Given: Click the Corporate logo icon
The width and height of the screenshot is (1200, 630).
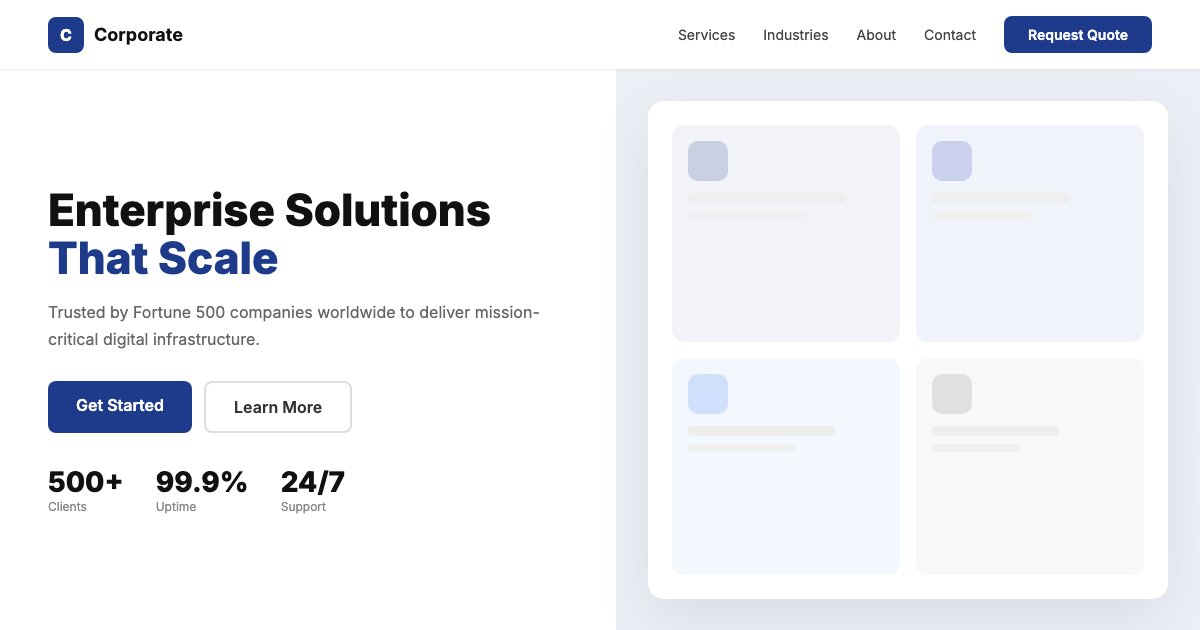Looking at the screenshot, I should point(66,35).
